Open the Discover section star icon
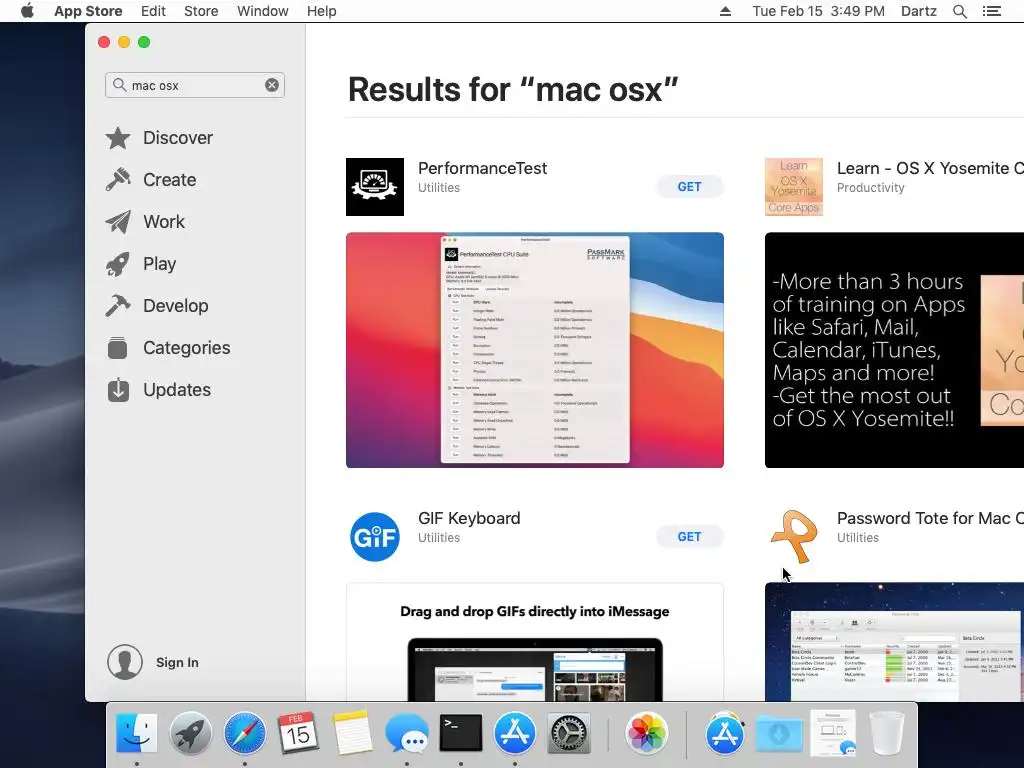1024x768 pixels. [118, 138]
